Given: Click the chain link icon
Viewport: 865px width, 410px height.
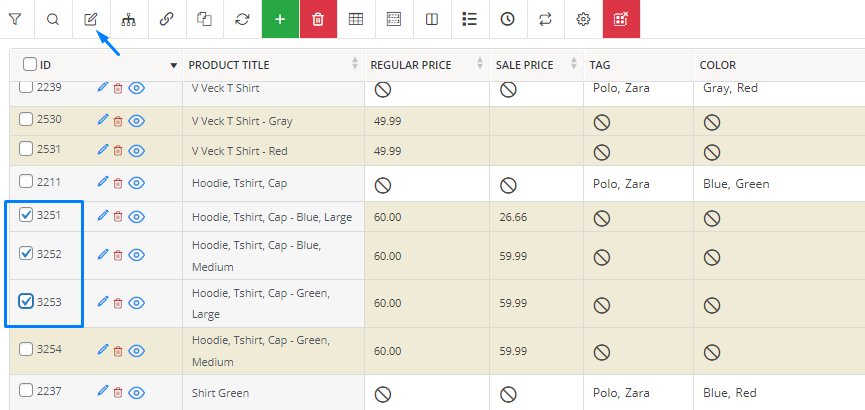Looking at the screenshot, I should point(167,19).
